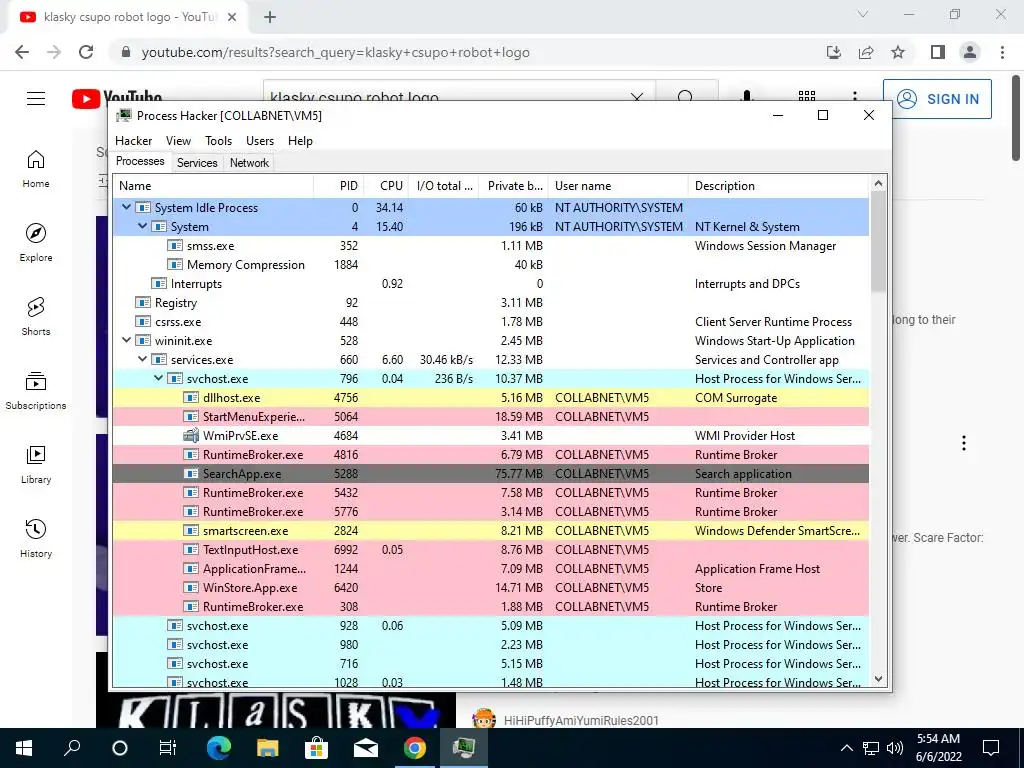
Task: Collapse services.exe tree node
Action: click(x=142, y=359)
